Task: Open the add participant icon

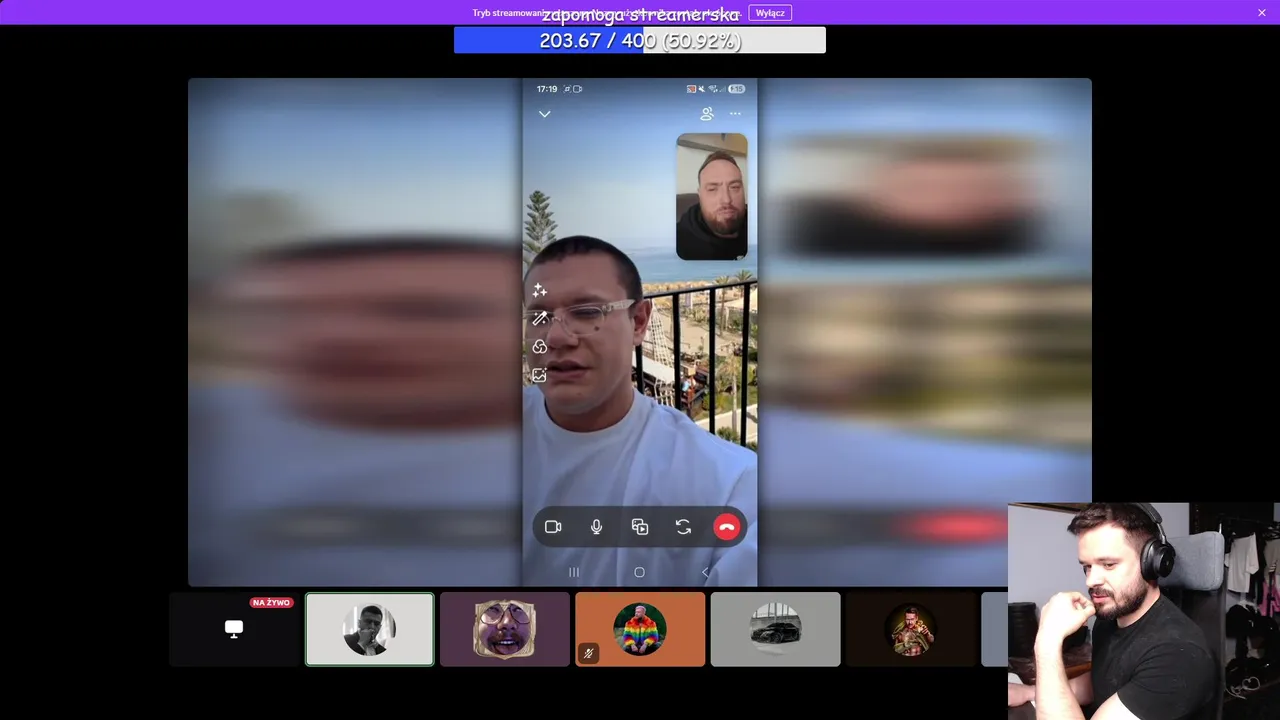Action: [707, 114]
